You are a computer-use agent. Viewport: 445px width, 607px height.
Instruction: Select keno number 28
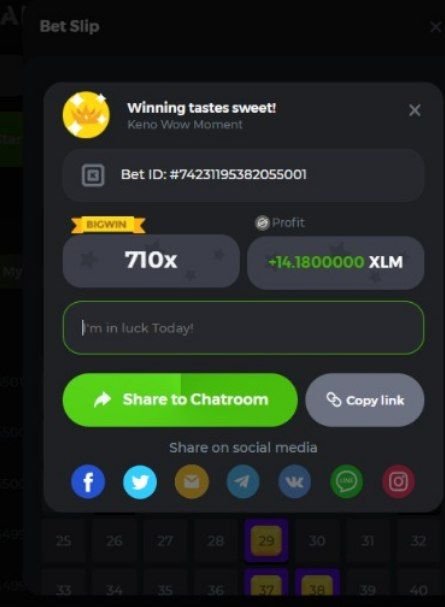pyautogui.click(x=216, y=540)
